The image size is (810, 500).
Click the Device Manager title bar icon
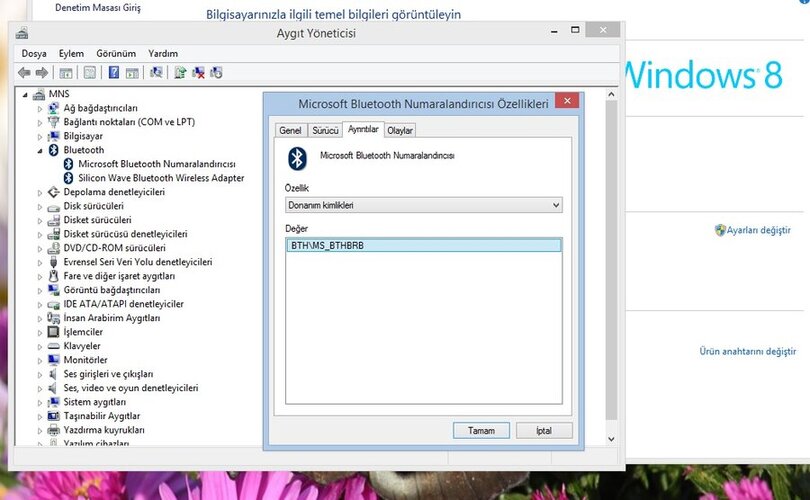pyautogui.click(x=22, y=33)
